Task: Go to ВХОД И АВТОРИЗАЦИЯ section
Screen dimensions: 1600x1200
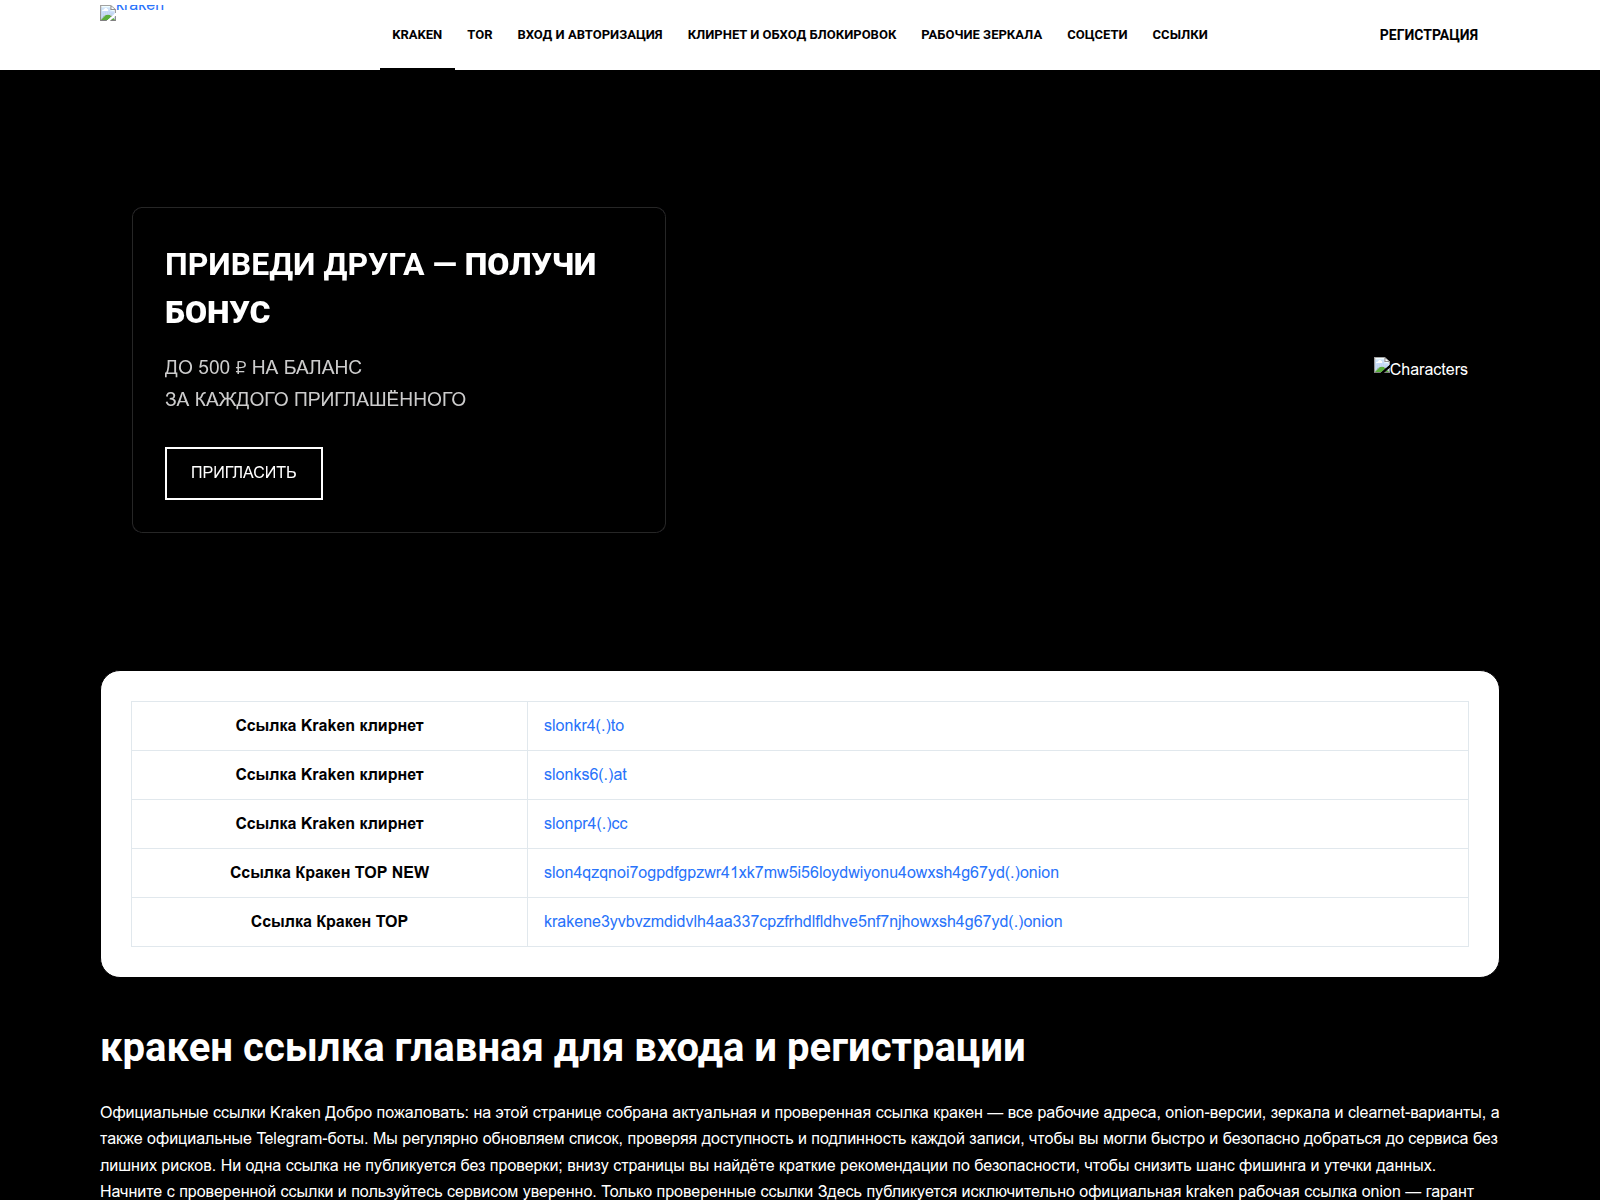Action: point(590,35)
